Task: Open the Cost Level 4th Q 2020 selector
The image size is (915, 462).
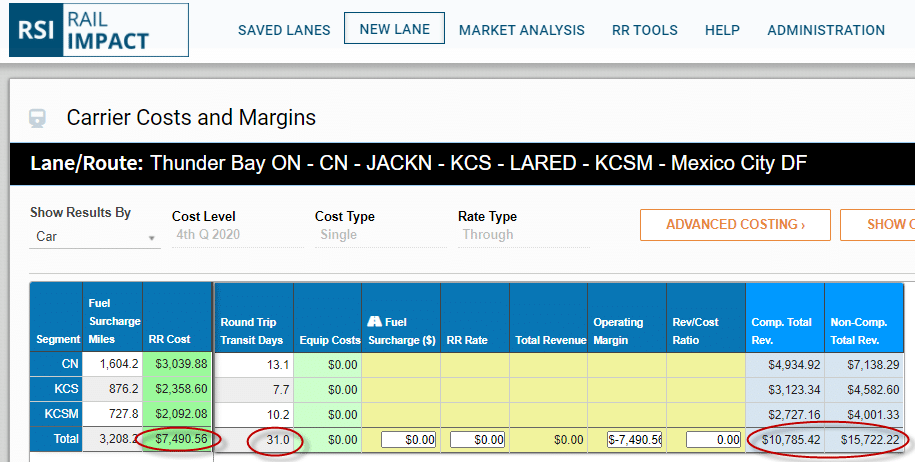Action: point(236,236)
